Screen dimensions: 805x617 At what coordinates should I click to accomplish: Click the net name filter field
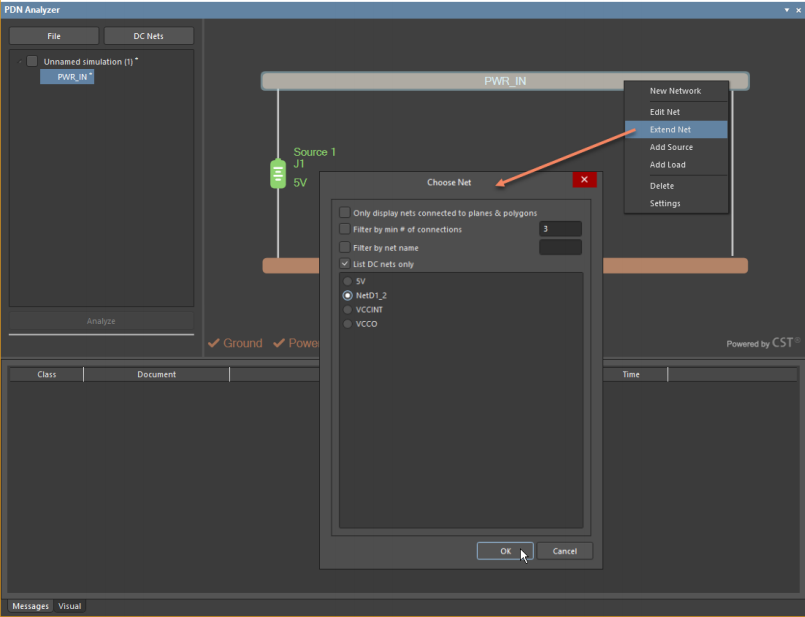coord(560,247)
